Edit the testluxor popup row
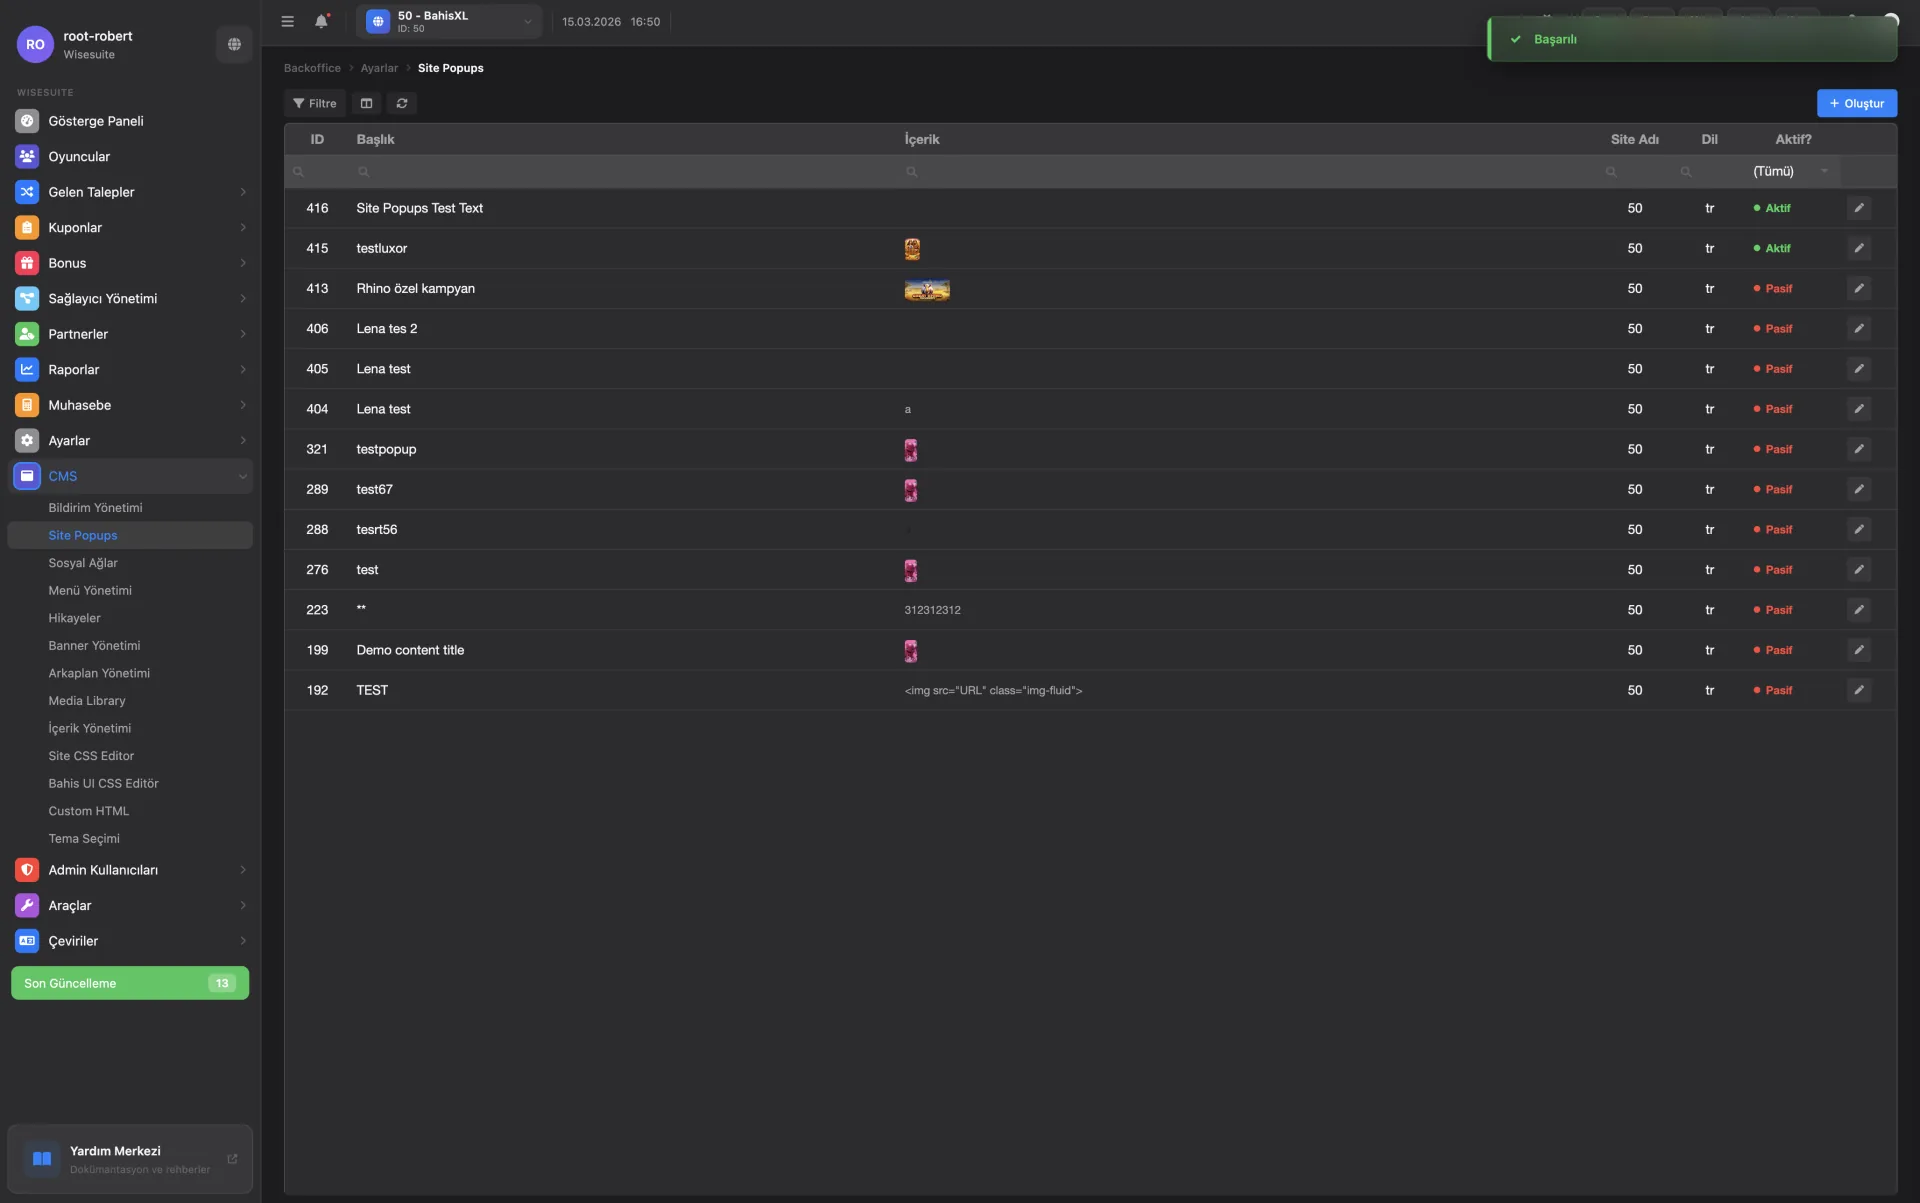 point(1858,248)
